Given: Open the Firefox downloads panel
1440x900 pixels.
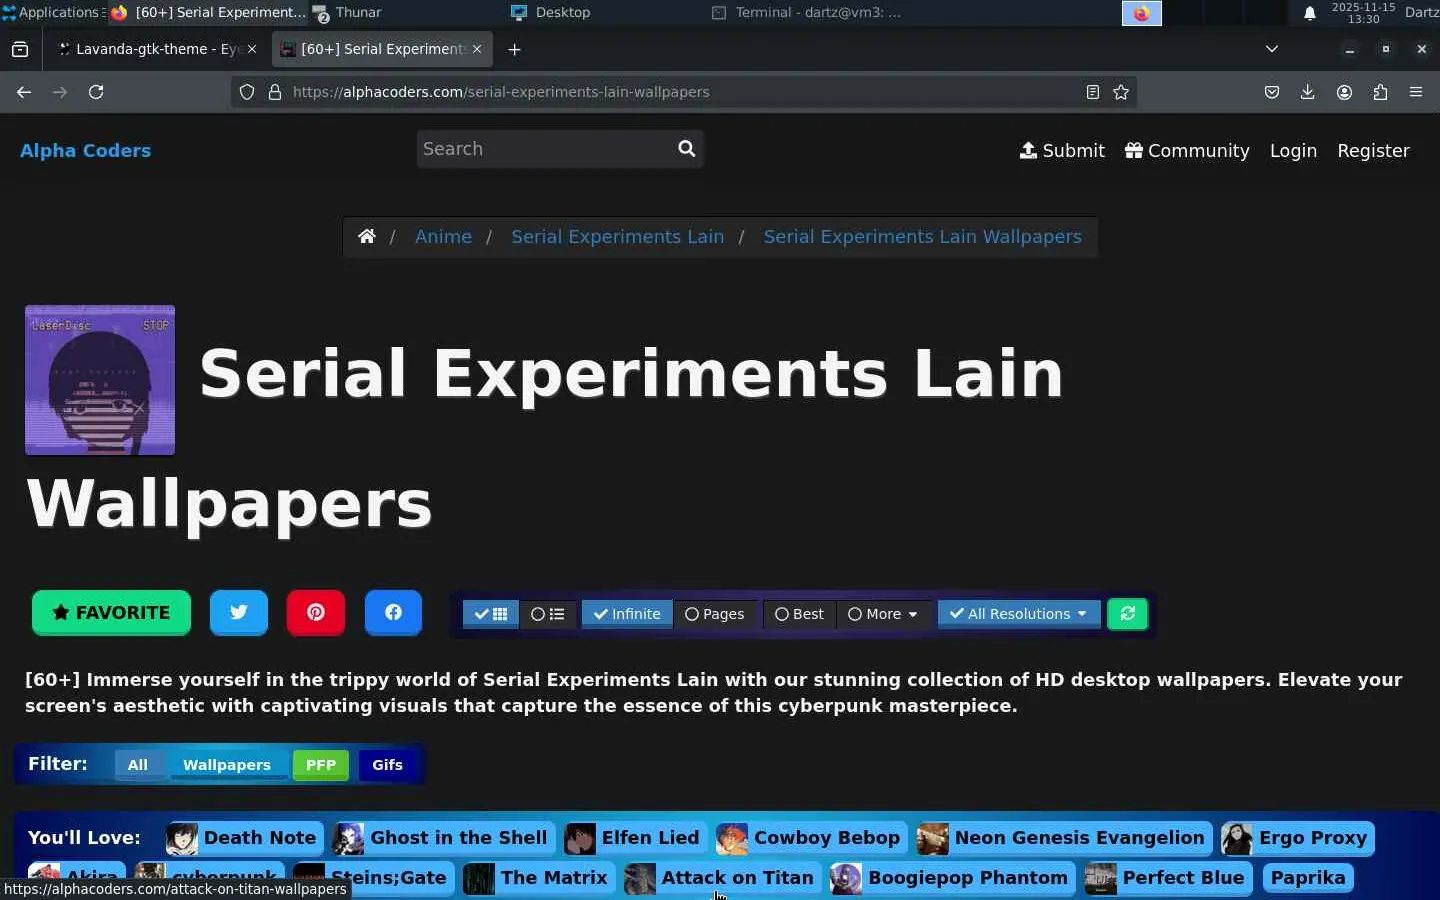Looking at the screenshot, I should (1307, 92).
